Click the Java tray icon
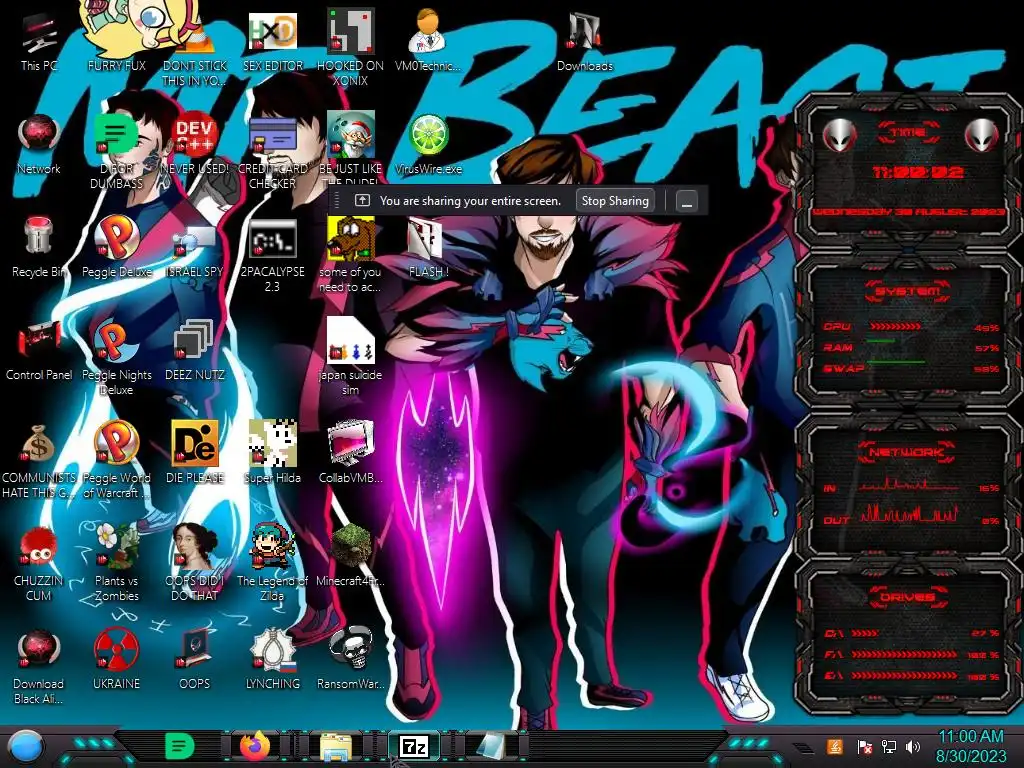Image resolution: width=1024 pixels, height=768 pixels. [x=835, y=746]
